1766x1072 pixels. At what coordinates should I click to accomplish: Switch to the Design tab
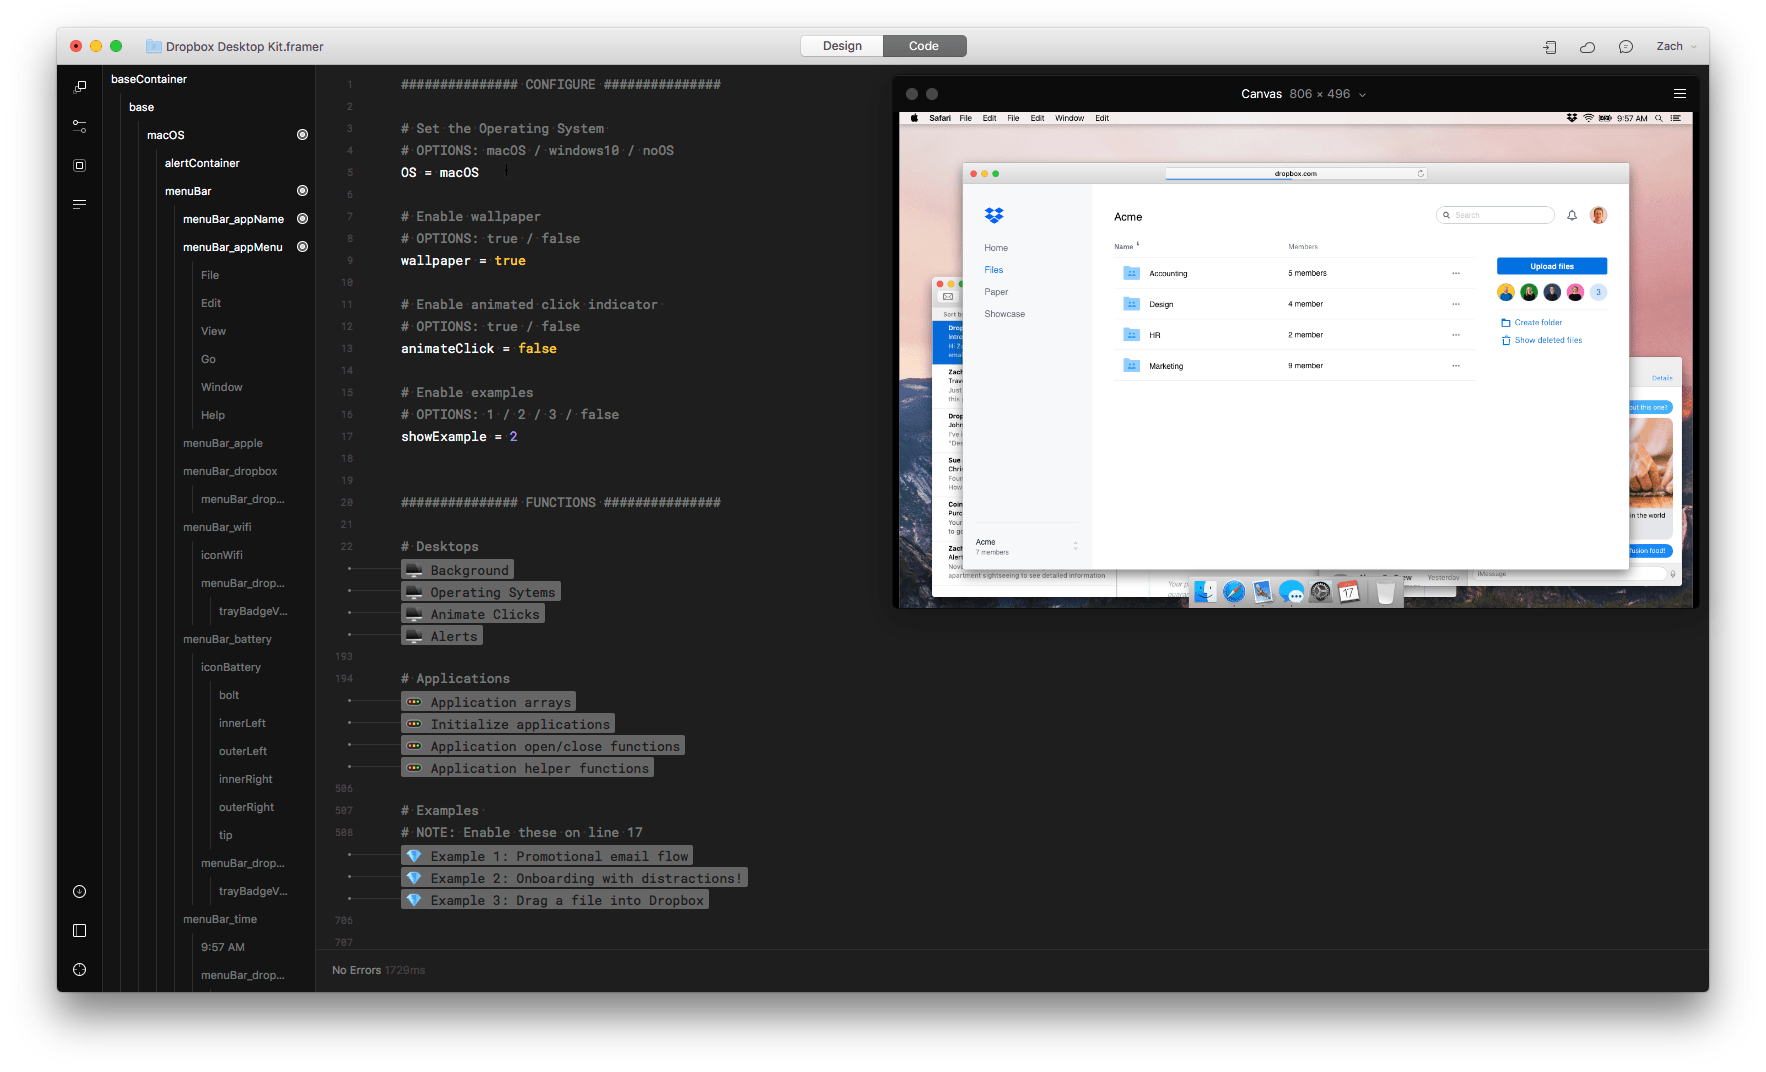click(842, 46)
